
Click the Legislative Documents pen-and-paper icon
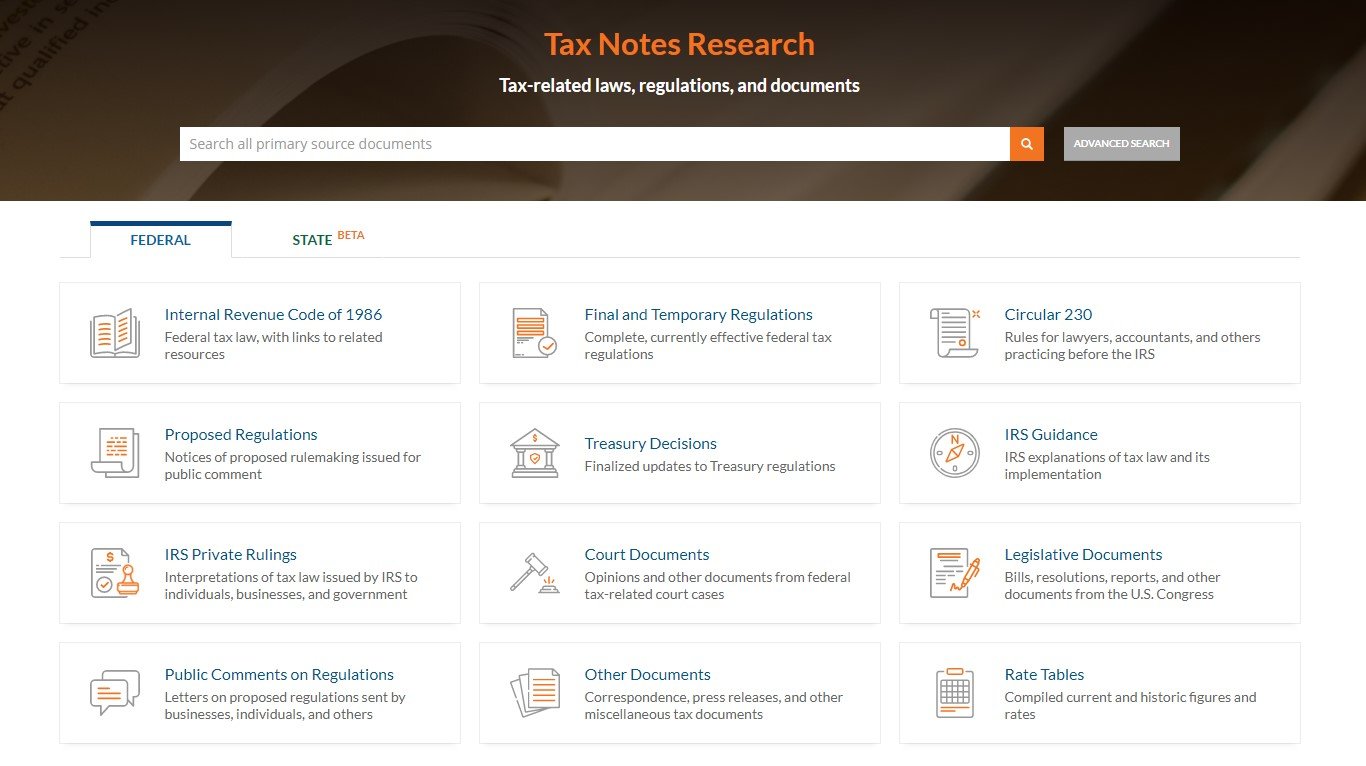[954, 573]
